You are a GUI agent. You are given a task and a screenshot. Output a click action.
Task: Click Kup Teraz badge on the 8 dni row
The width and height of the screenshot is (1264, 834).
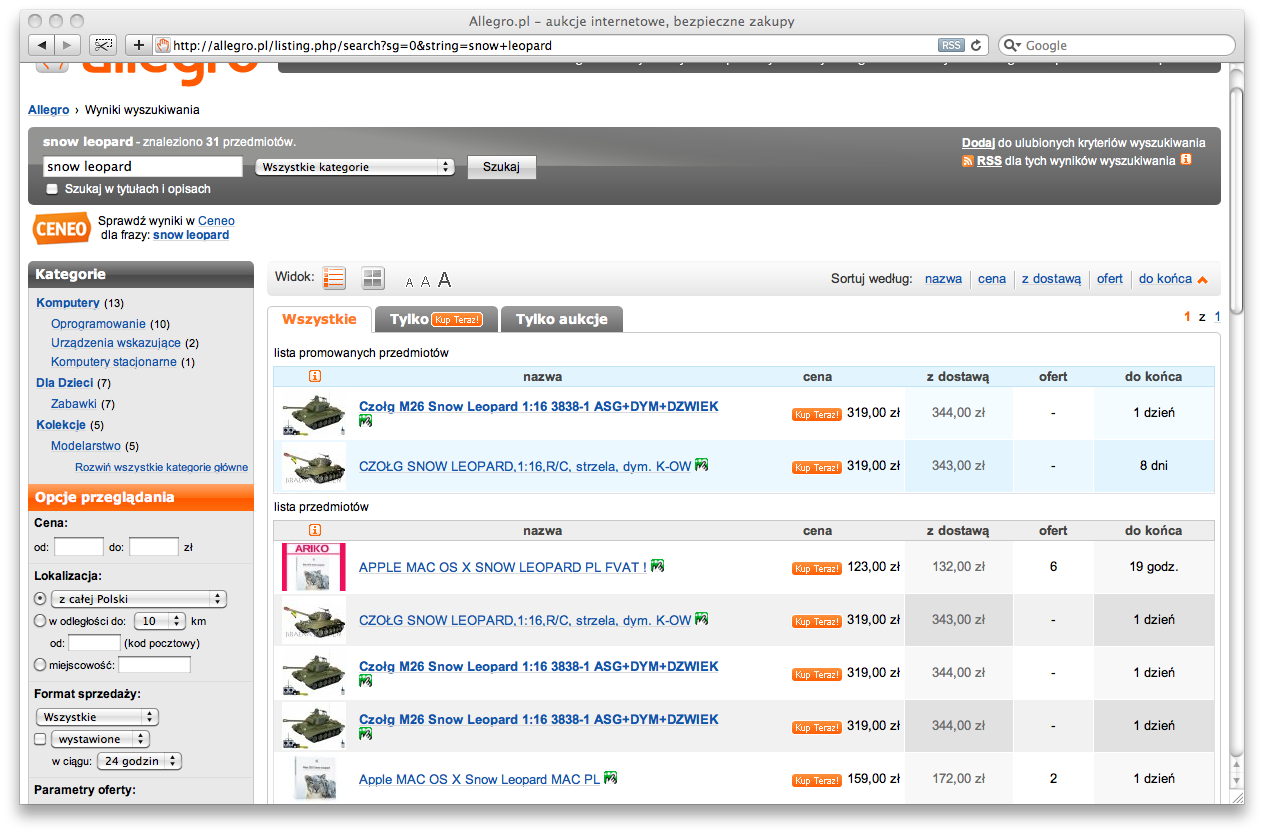click(x=816, y=467)
